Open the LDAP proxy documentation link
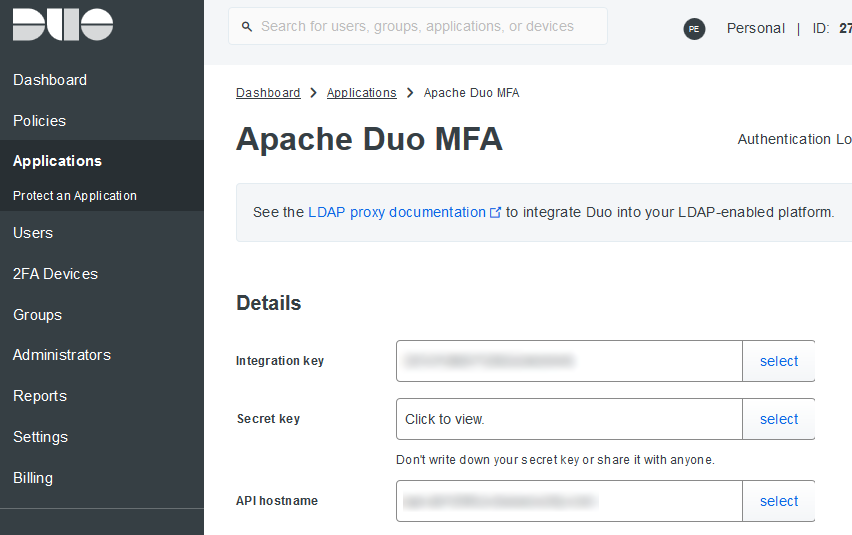Screen dimensions: 852x535 click(397, 212)
